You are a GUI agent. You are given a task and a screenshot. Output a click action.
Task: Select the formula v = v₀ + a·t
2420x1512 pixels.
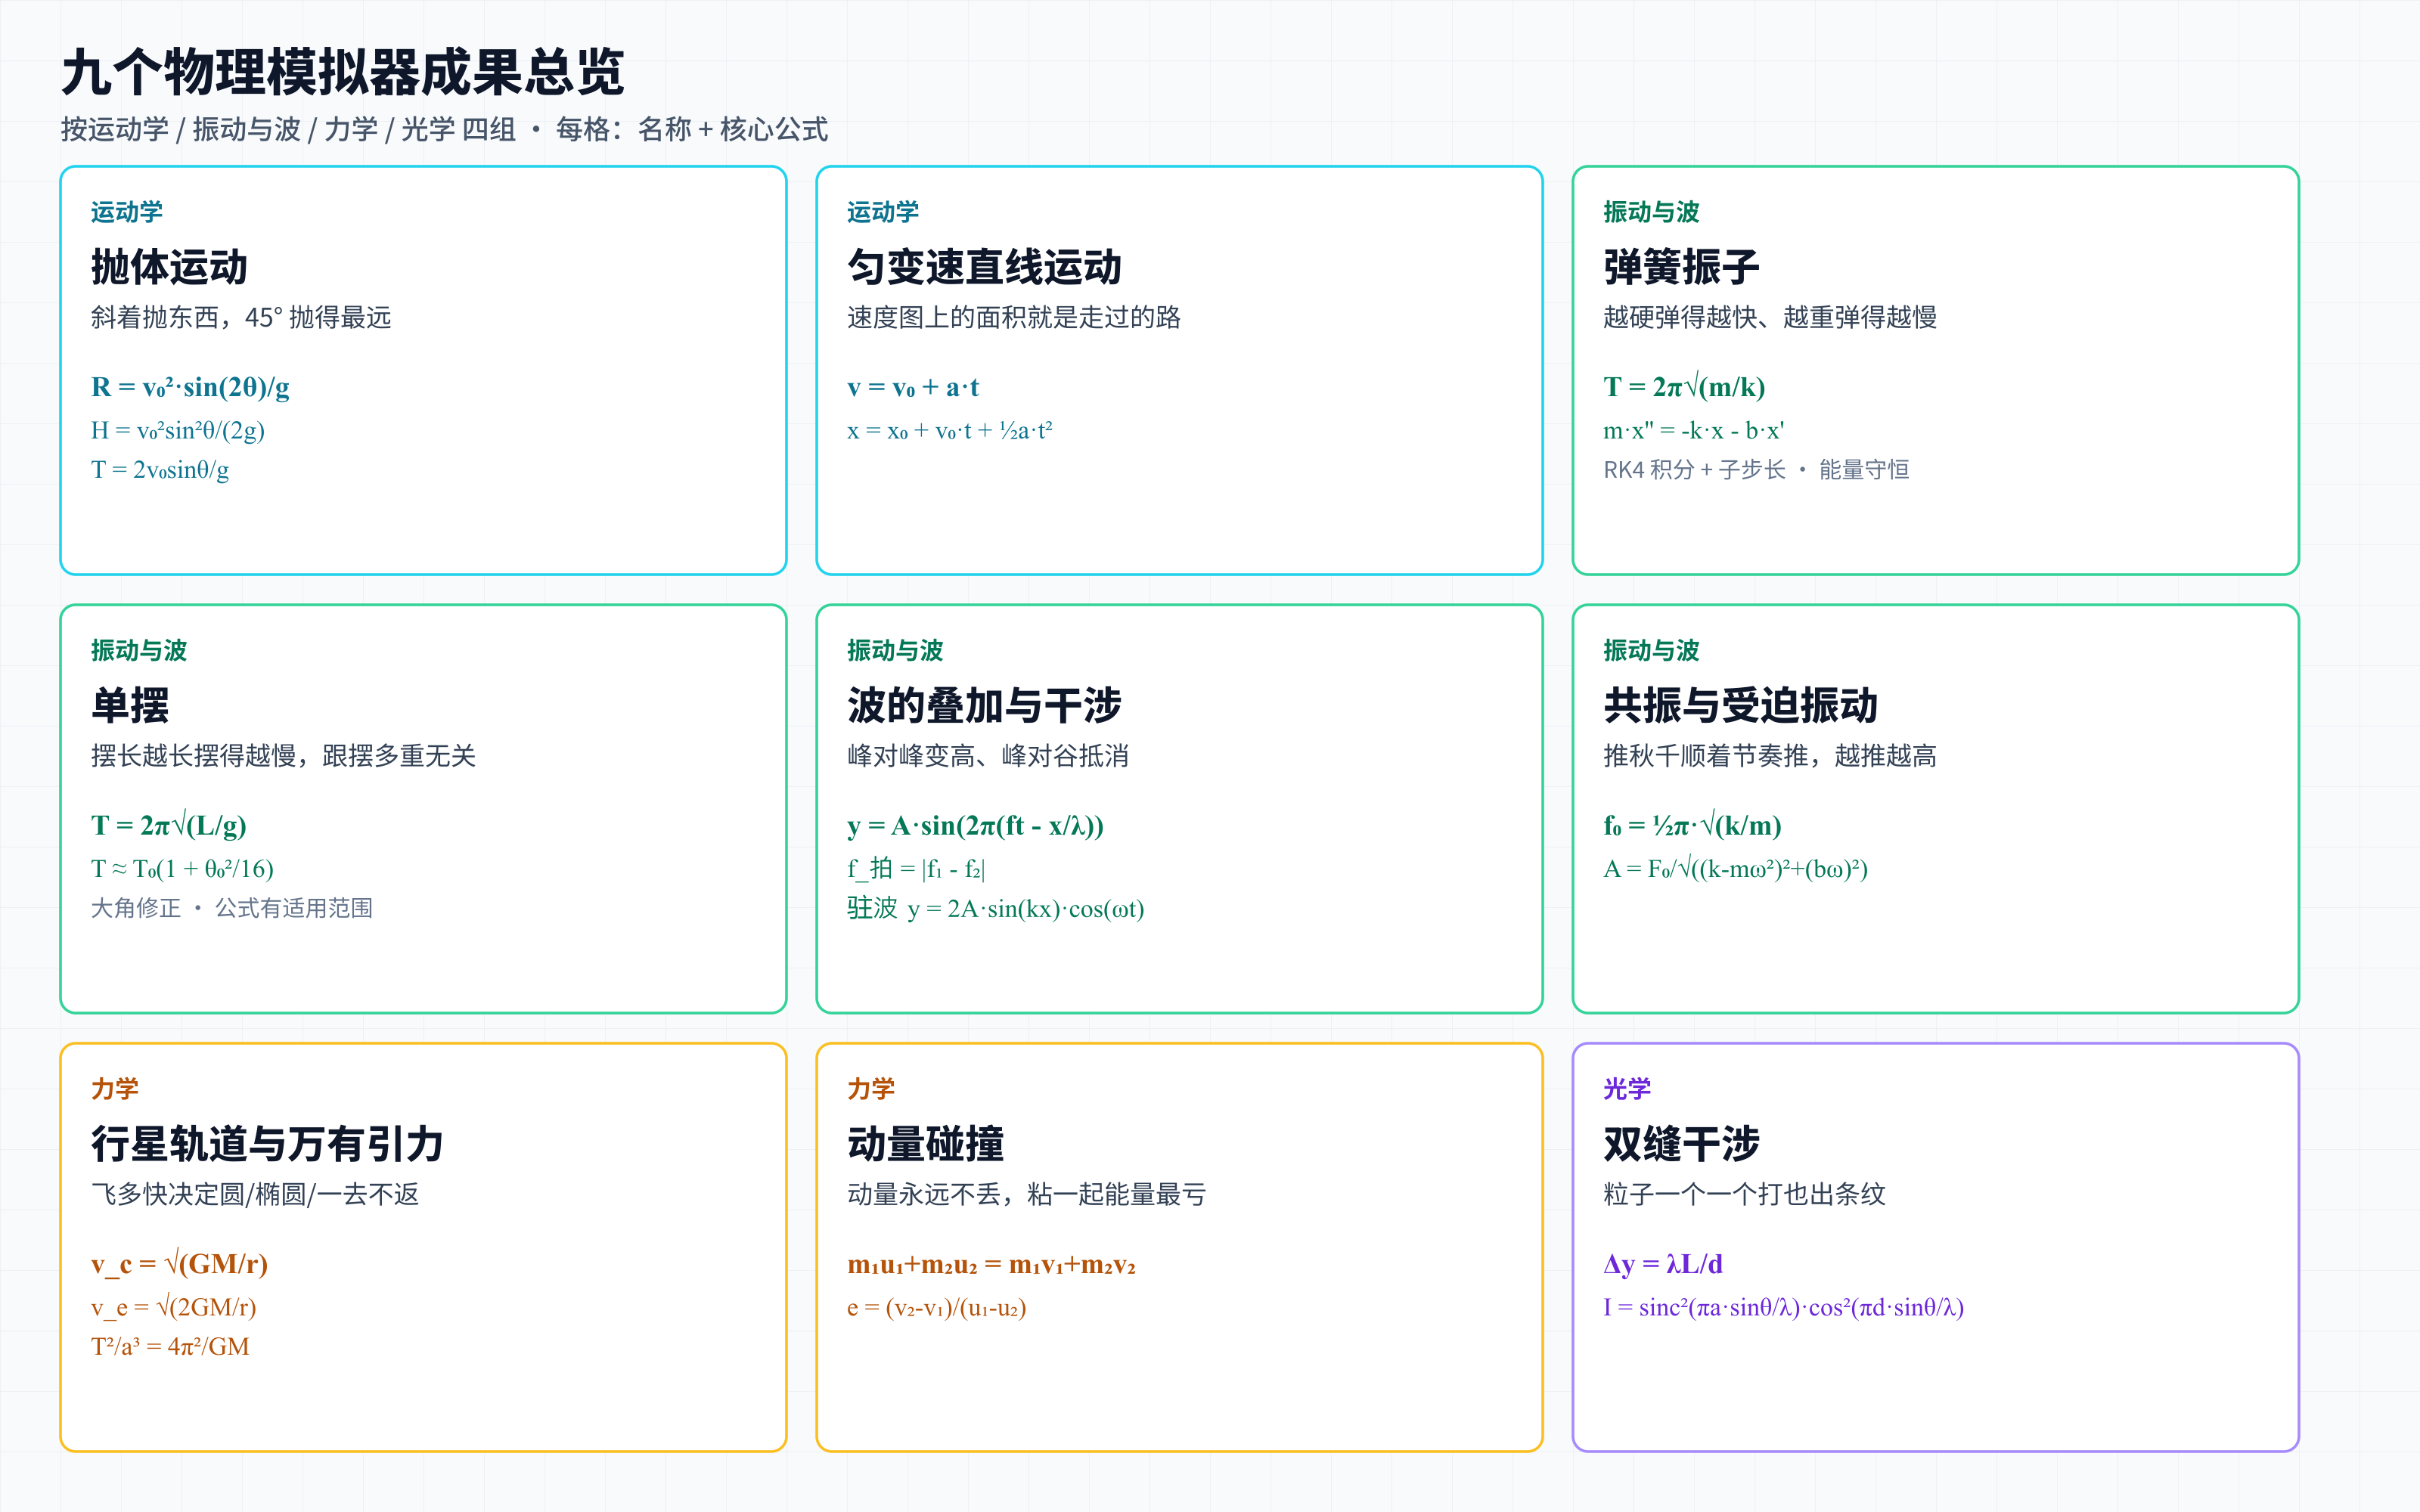pos(913,387)
